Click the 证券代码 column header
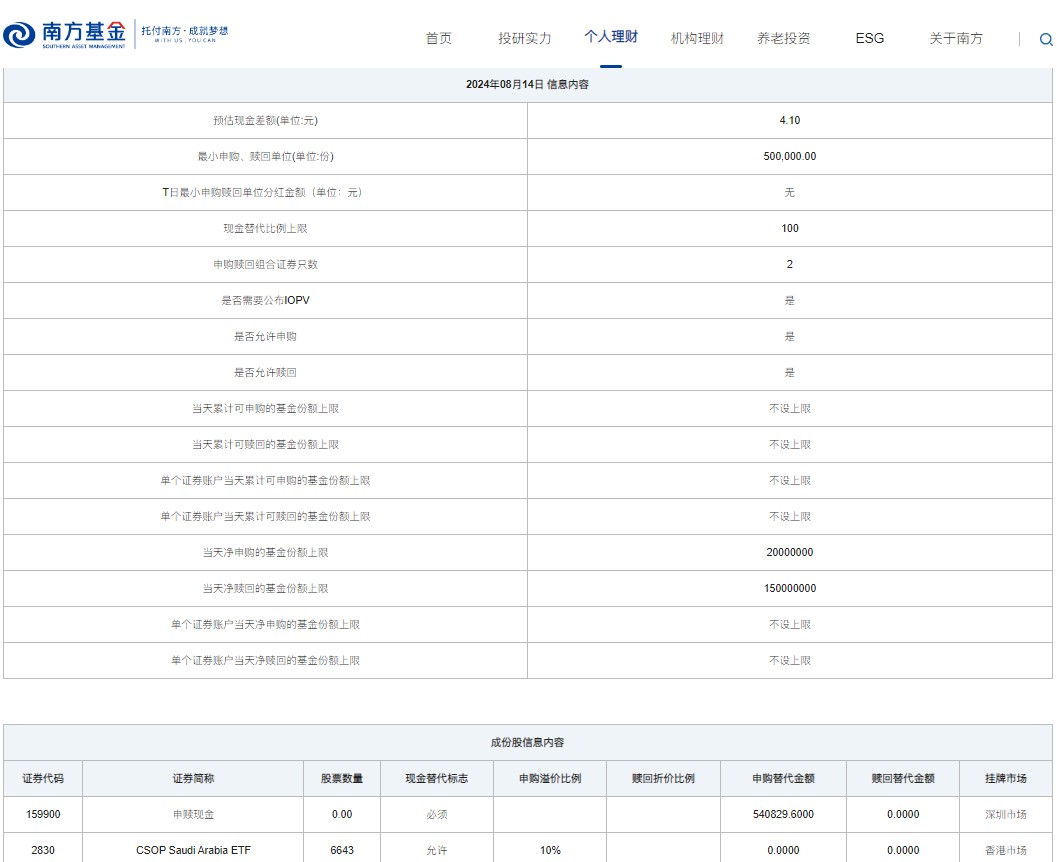Image resolution: width=1057 pixels, height=862 pixels. (x=43, y=779)
